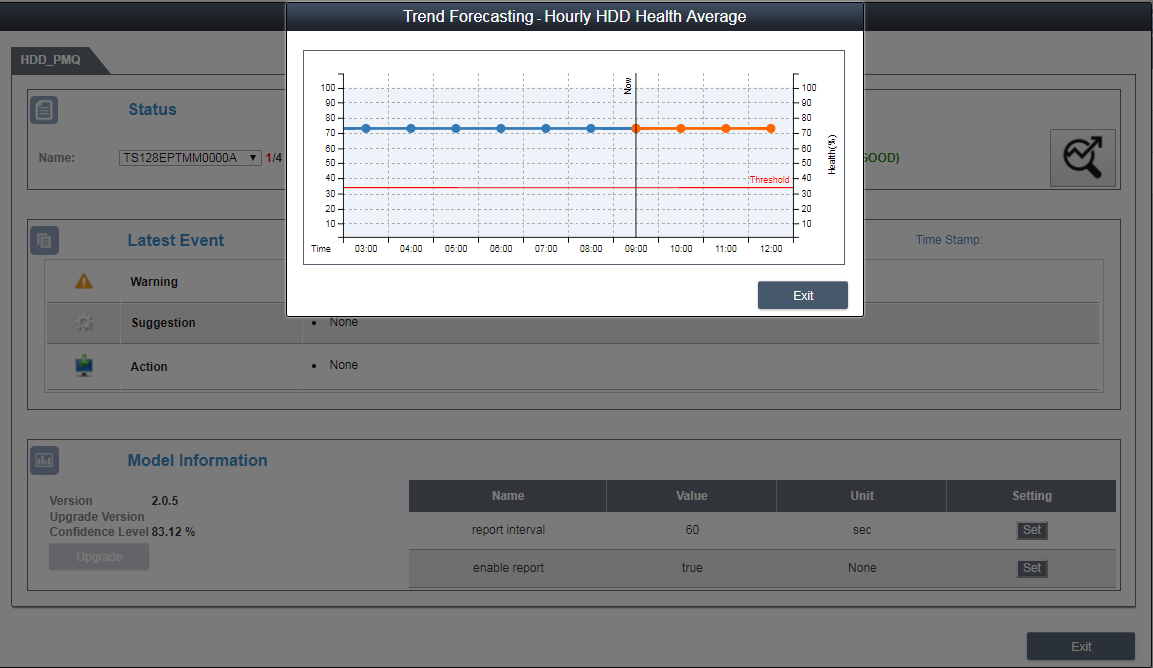The height and width of the screenshot is (668, 1153).
Task: Click the Model Information chart icon
Action: coord(44,461)
